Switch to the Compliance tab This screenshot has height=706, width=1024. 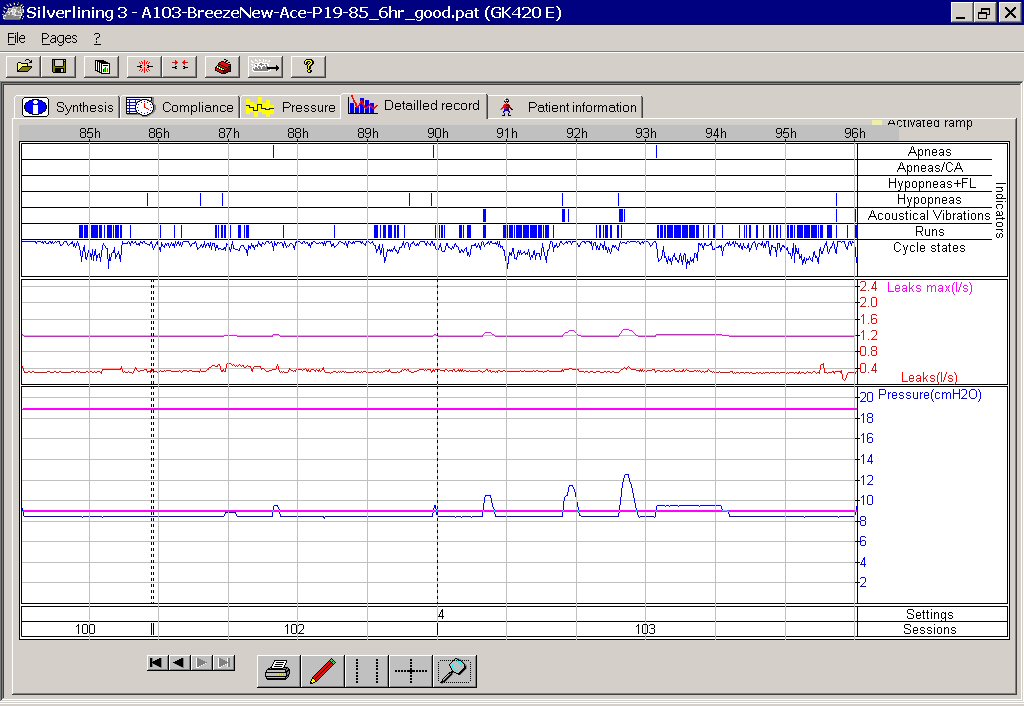180,107
